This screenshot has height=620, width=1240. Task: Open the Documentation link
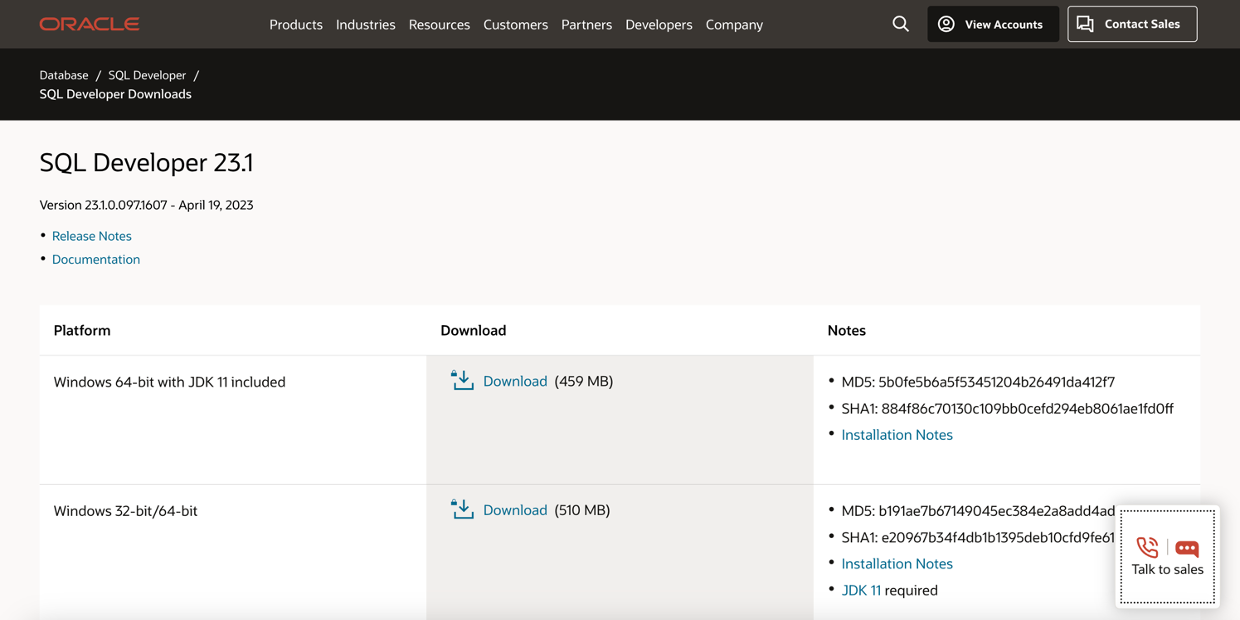coord(95,259)
